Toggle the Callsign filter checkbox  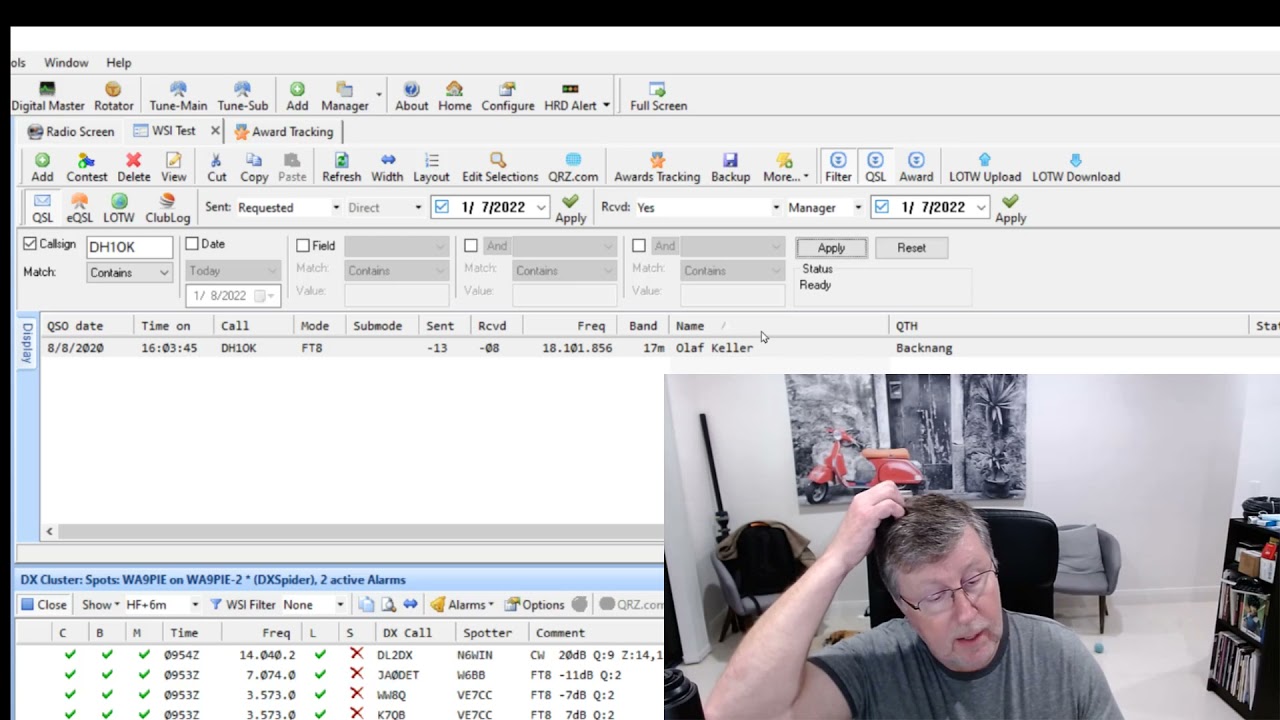click(30, 244)
